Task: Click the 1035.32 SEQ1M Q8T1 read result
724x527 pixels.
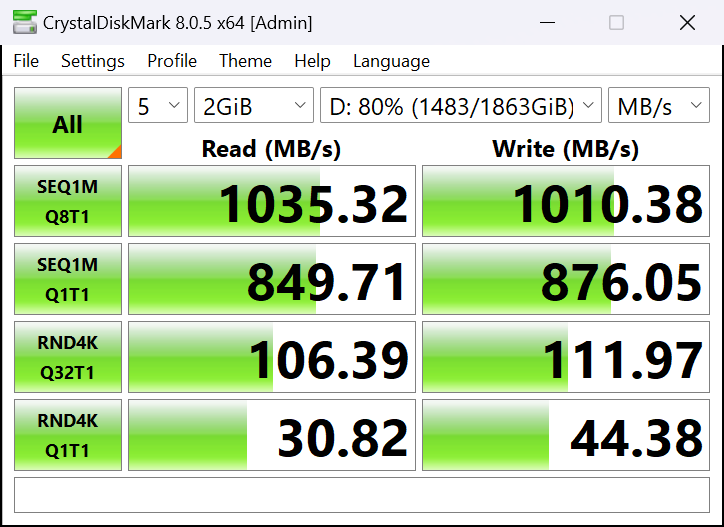Action: [x=272, y=201]
